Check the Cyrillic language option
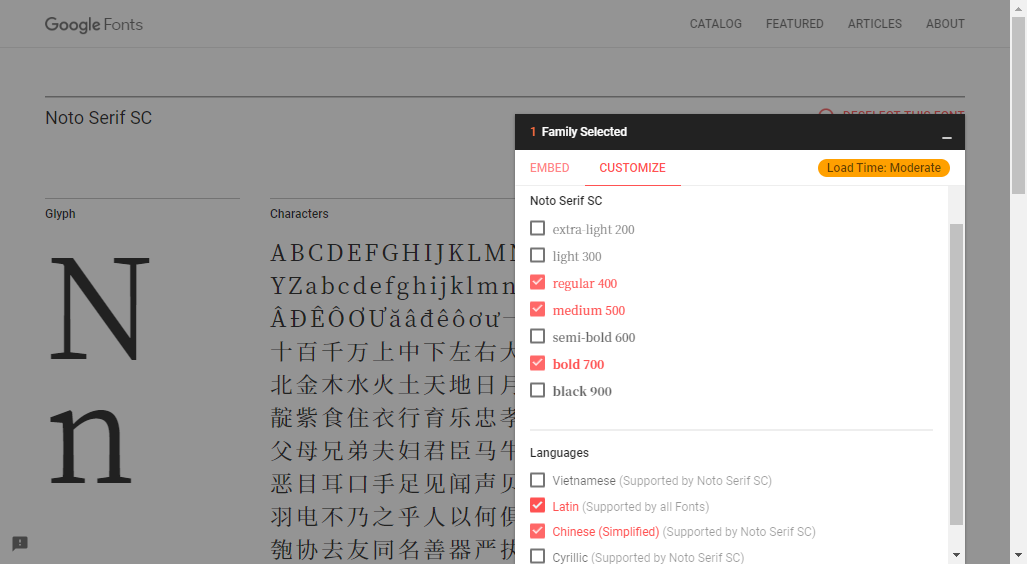Screen dimensions: 1027x564 pos(537,556)
